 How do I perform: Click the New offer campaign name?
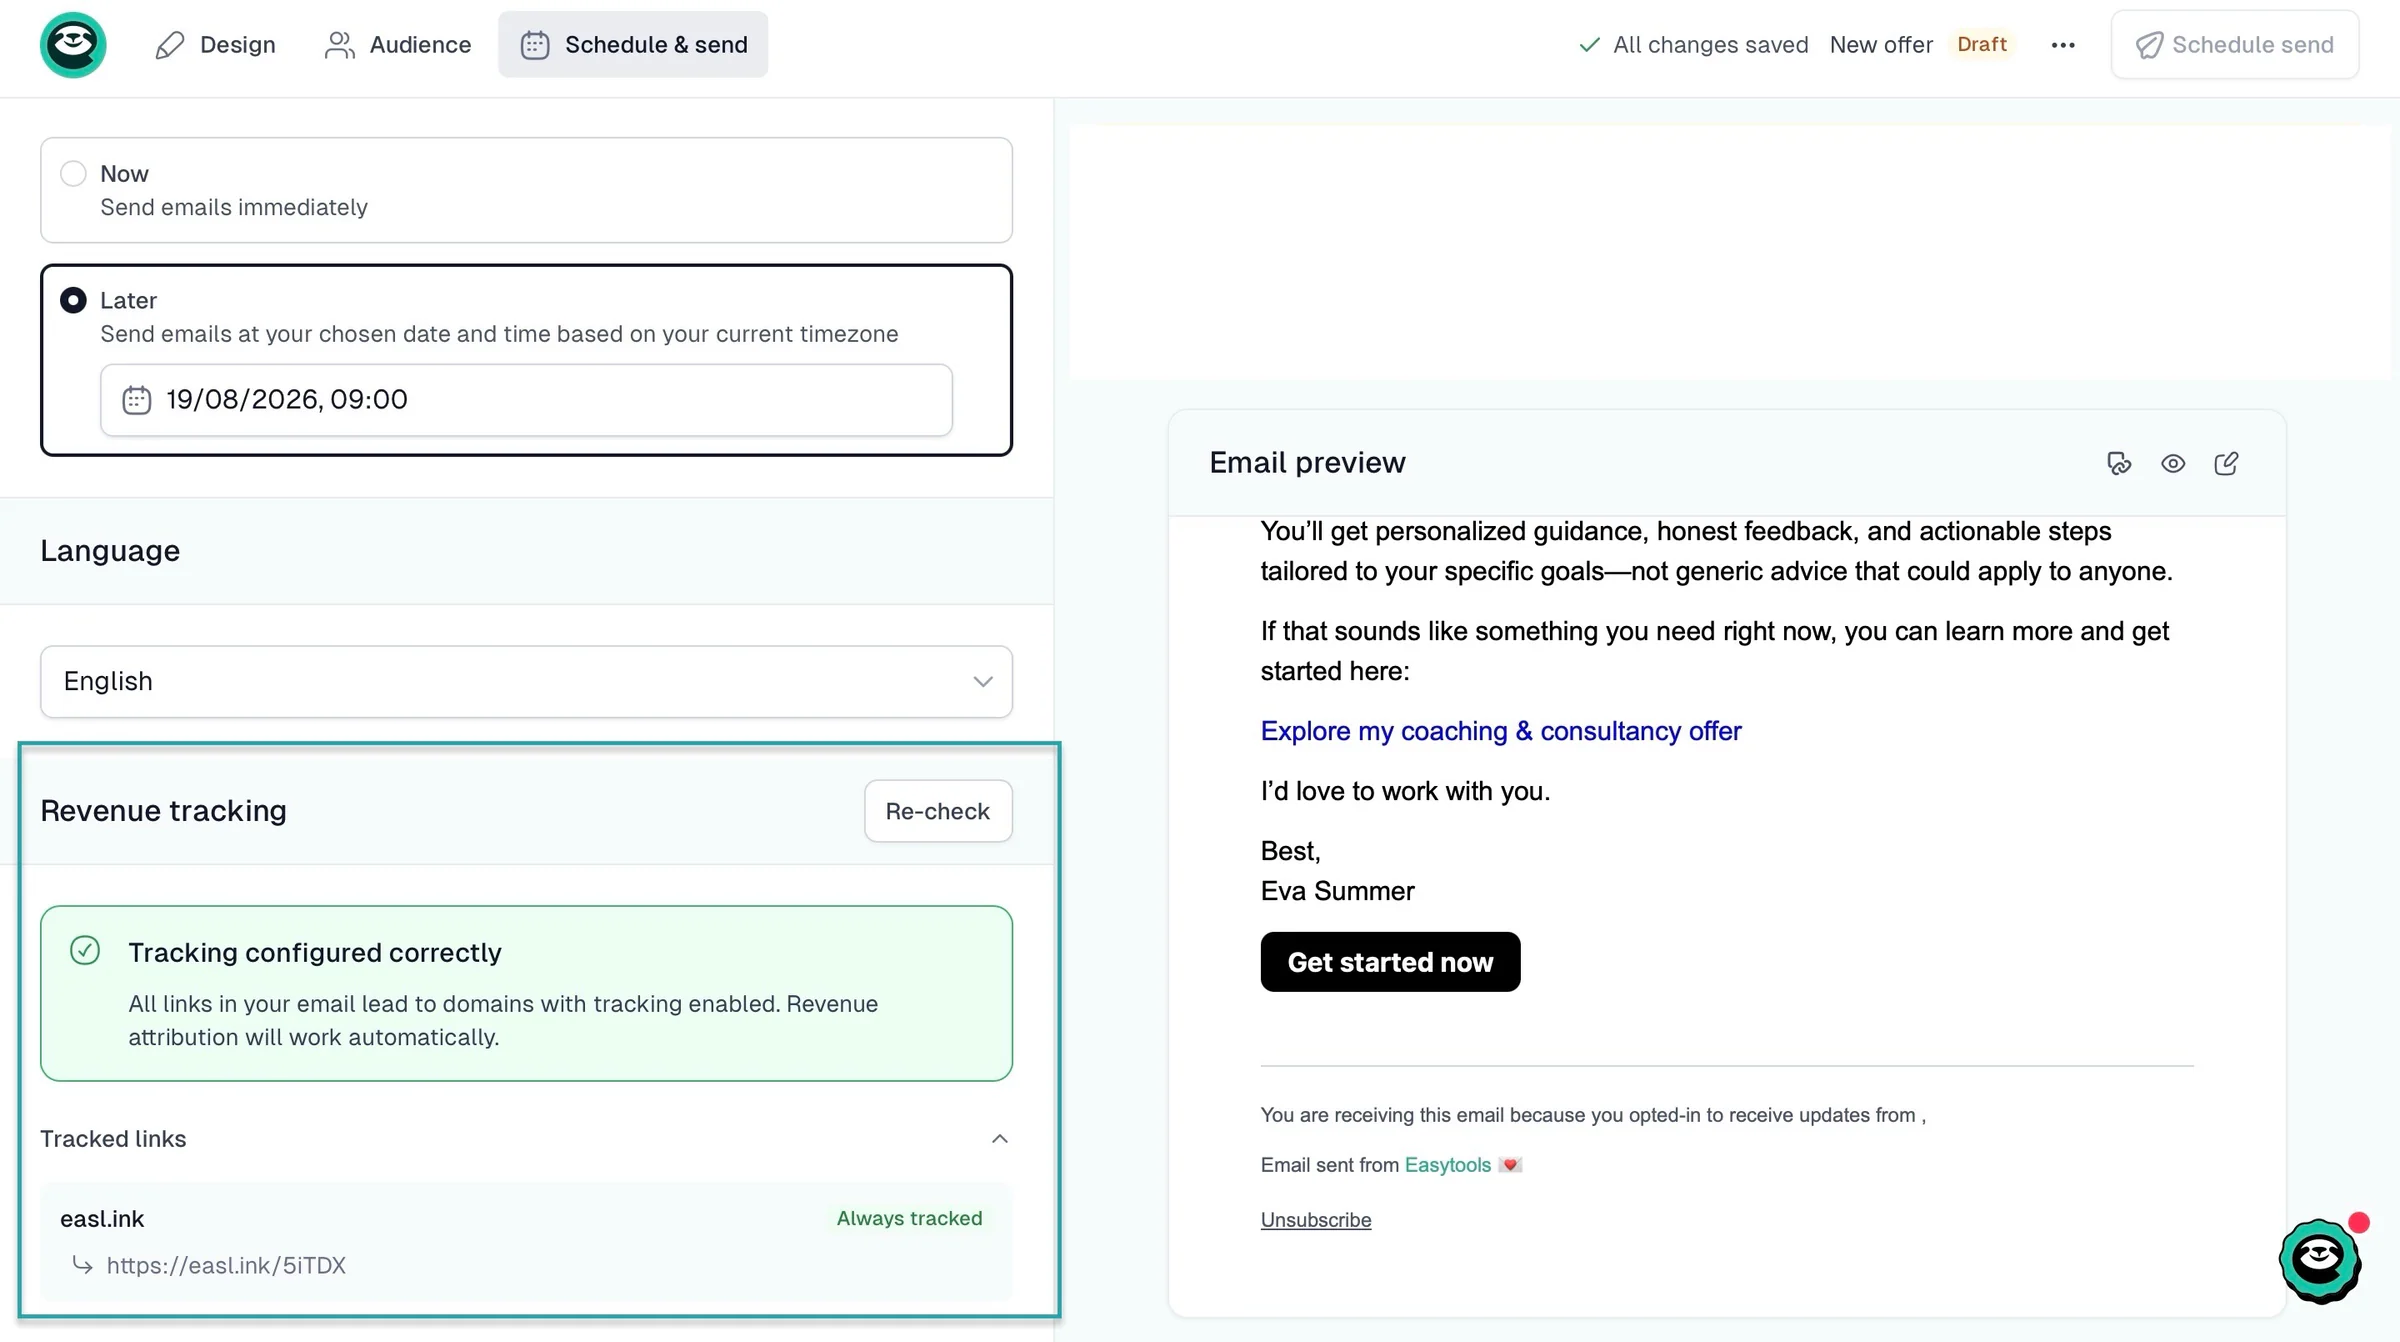[1881, 45]
